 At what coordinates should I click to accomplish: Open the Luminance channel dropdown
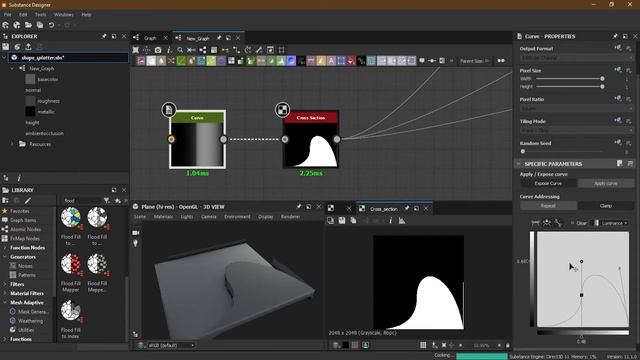click(611, 223)
